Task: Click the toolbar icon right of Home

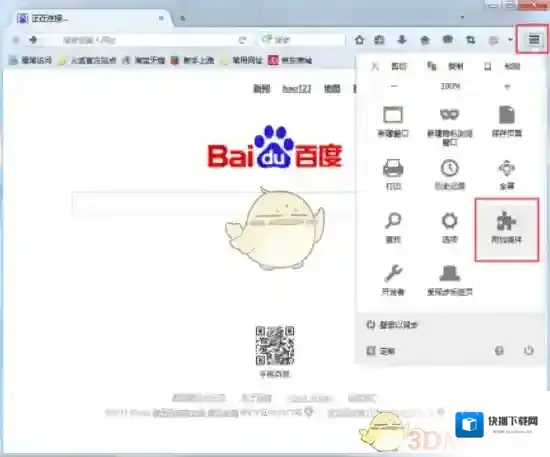Action: tap(379, 40)
